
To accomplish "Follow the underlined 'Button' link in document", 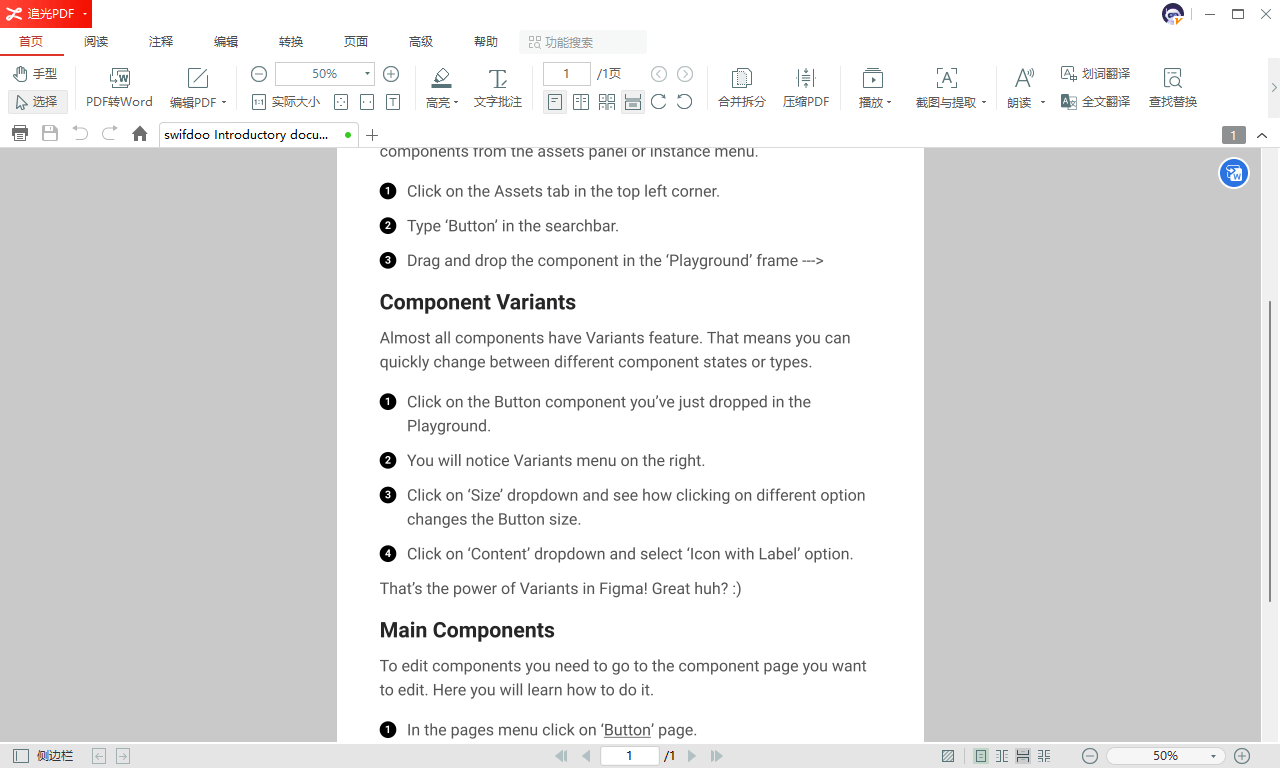I will point(628,730).
